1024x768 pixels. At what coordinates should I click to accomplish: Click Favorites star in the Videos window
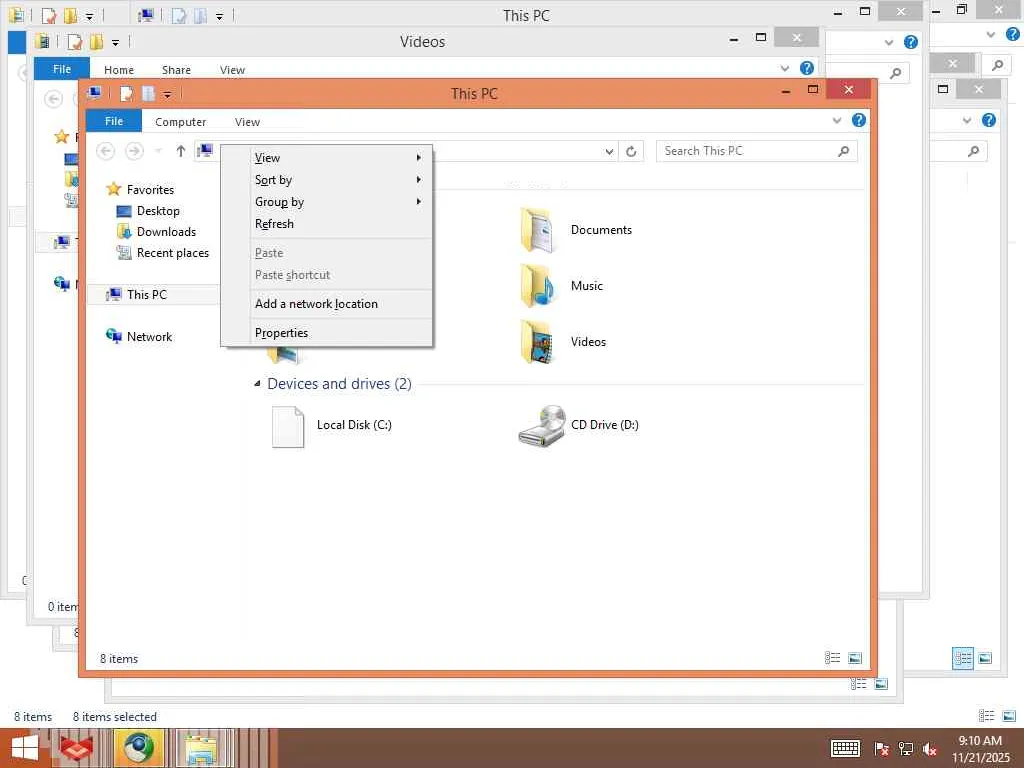[62, 136]
